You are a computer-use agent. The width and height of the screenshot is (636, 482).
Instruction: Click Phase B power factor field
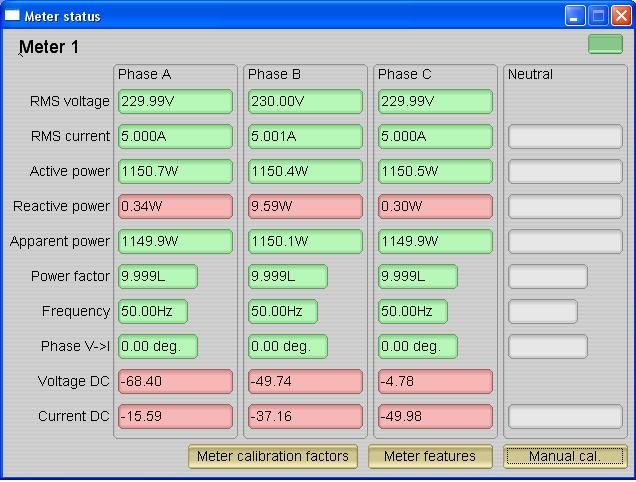[288, 276]
